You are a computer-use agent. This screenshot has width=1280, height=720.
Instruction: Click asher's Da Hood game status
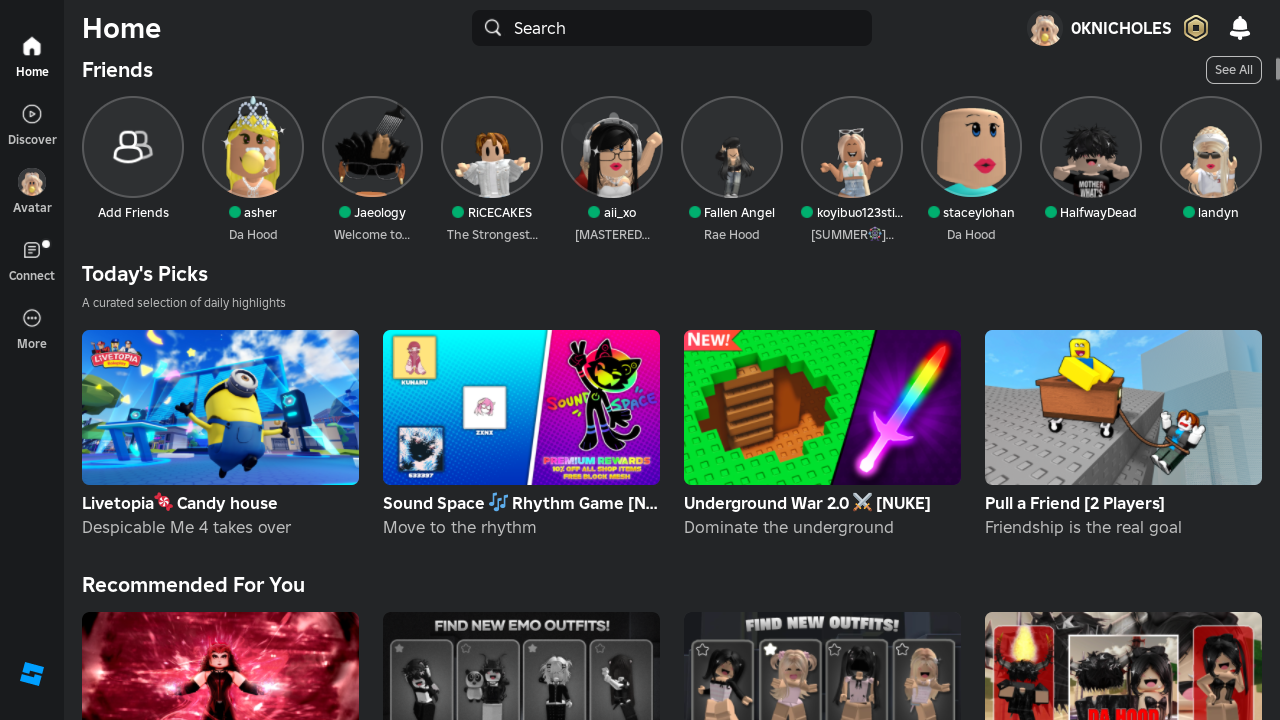coord(253,235)
